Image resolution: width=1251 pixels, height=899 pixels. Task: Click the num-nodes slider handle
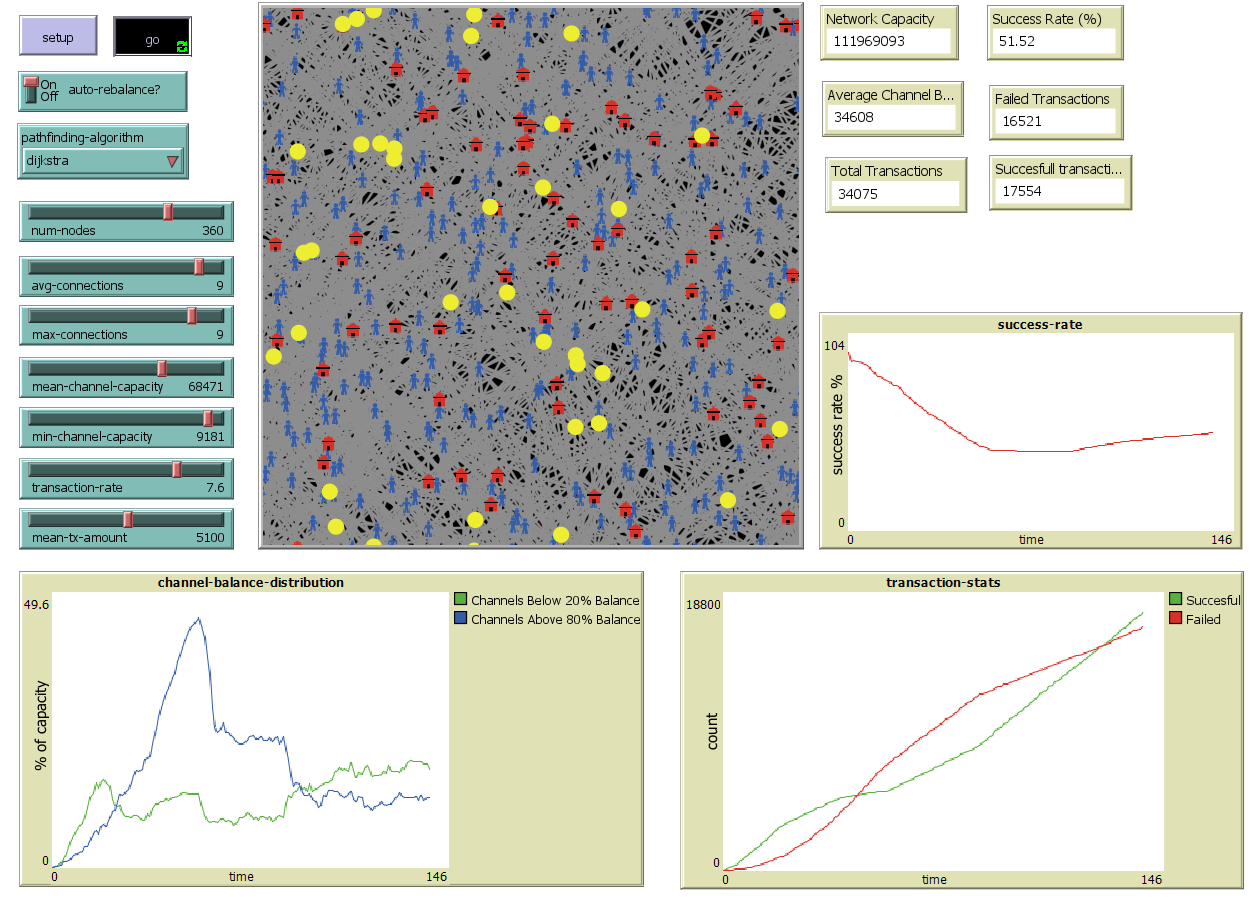pyautogui.click(x=168, y=212)
